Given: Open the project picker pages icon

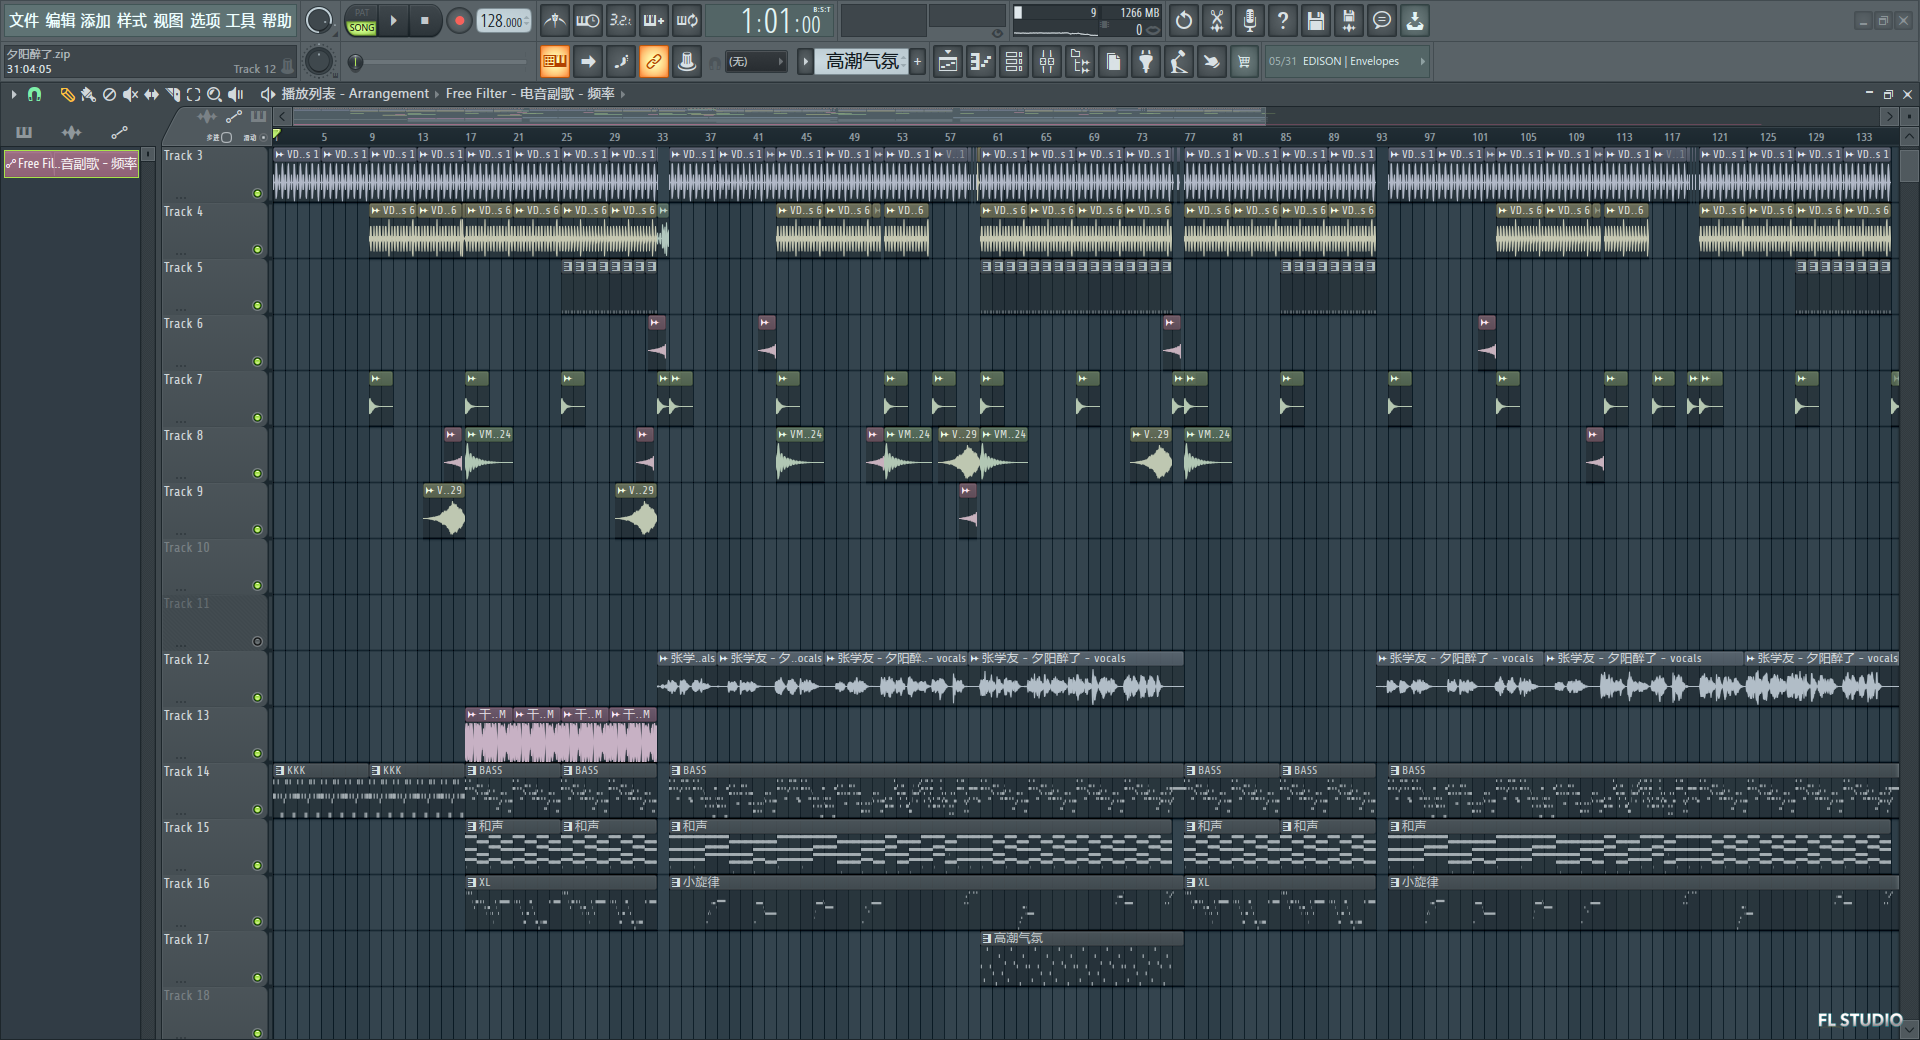Looking at the screenshot, I should (x=1113, y=62).
